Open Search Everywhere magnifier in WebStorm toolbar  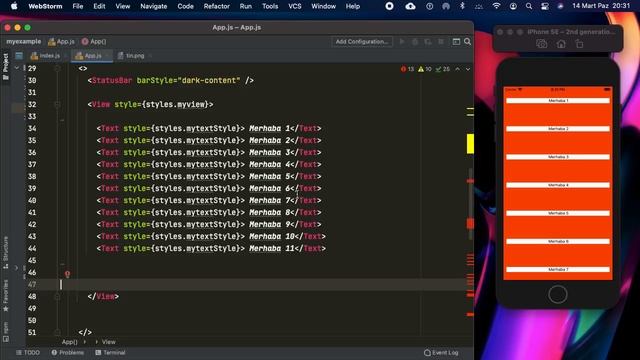467,42
